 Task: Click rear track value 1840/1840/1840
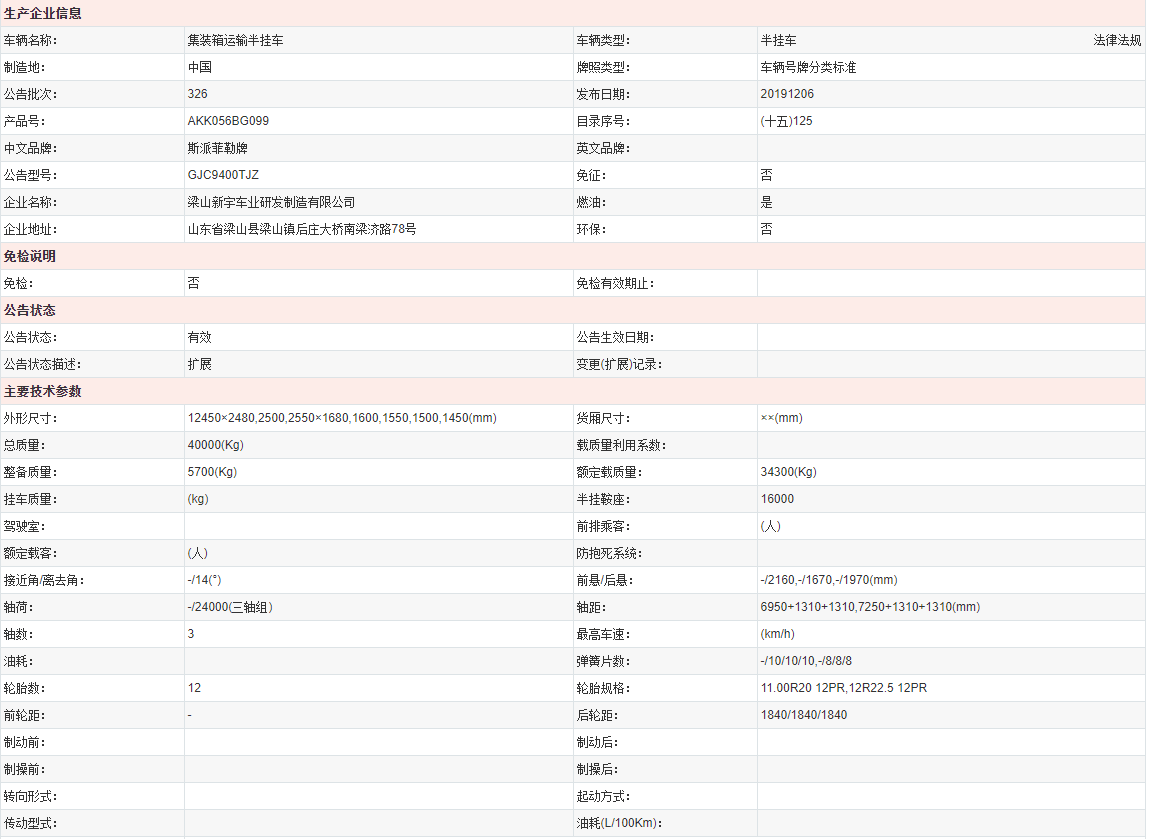click(x=803, y=715)
